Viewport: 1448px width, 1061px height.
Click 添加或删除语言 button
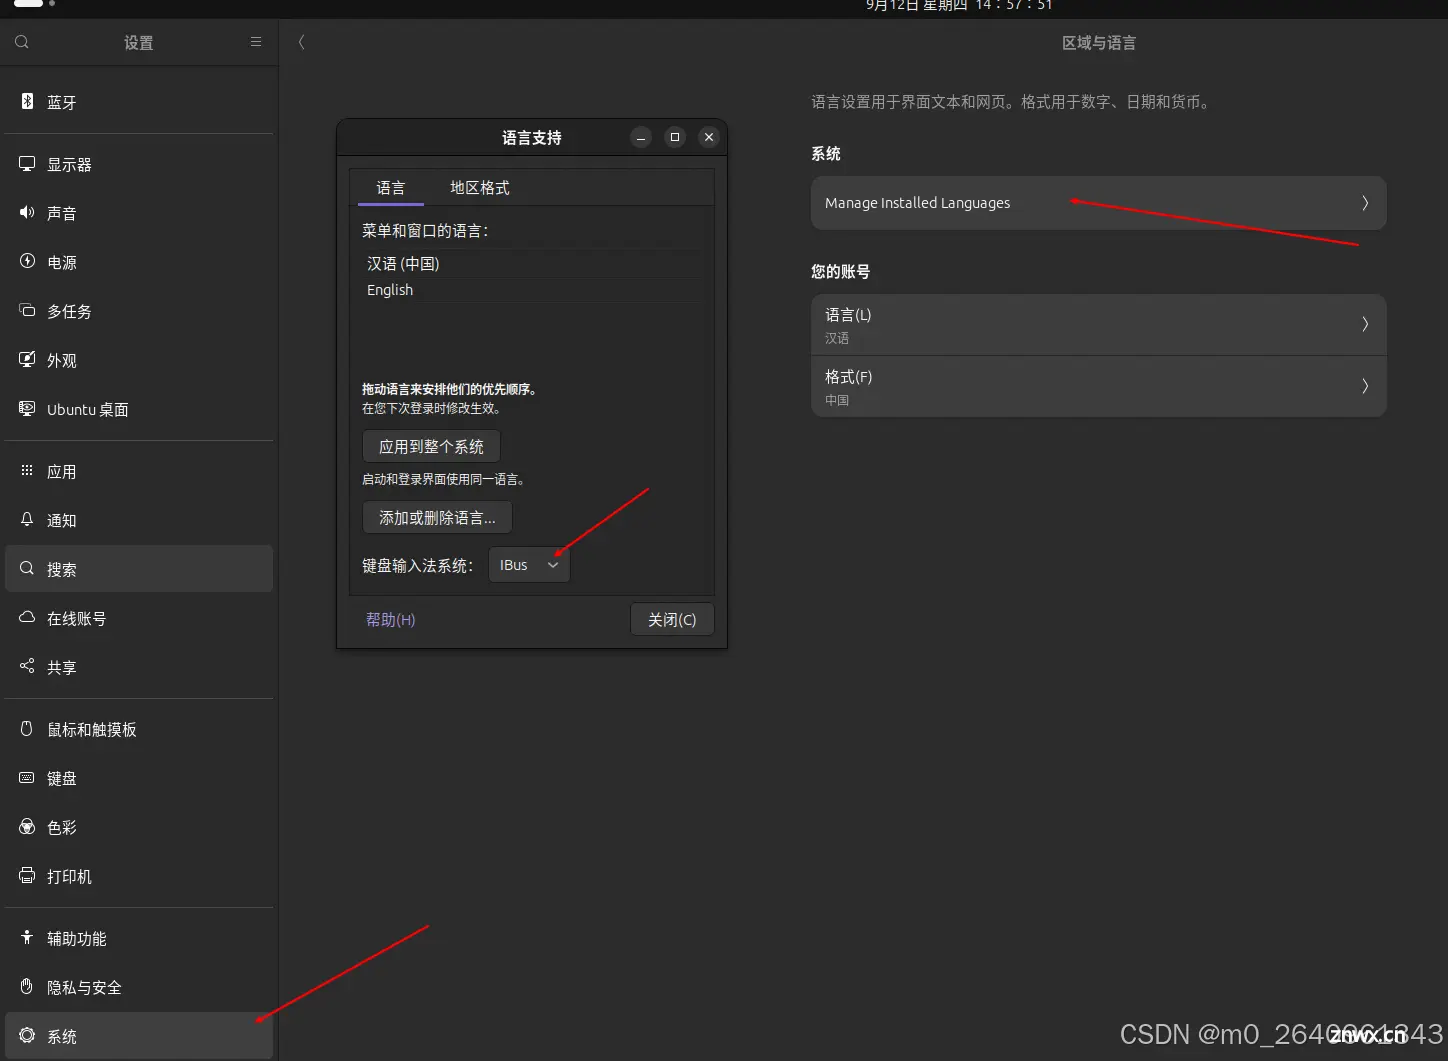pos(437,517)
